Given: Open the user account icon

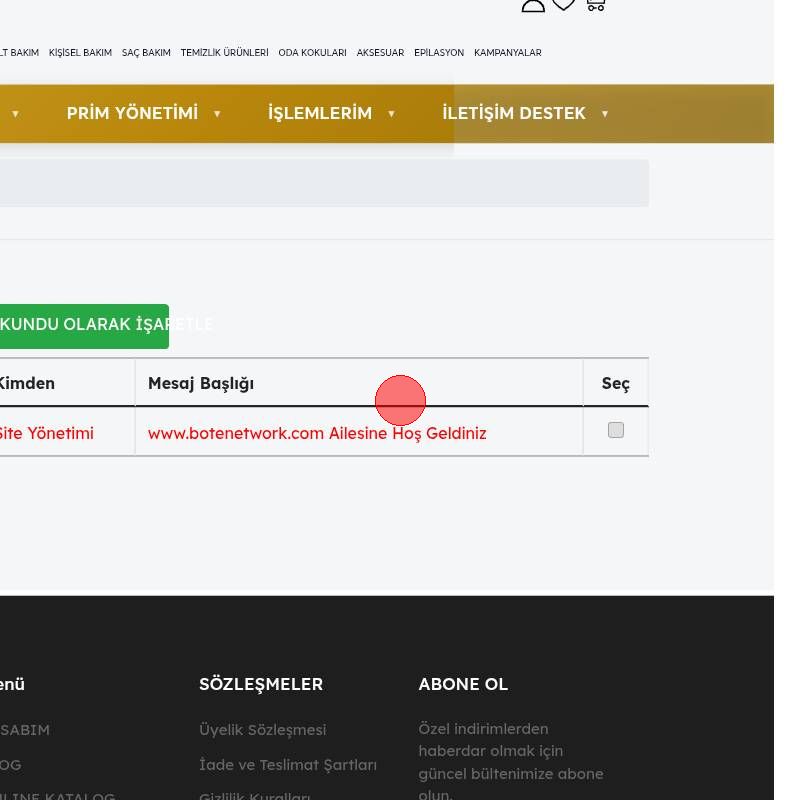Looking at the screenshot, I should [x=533, y=4].
